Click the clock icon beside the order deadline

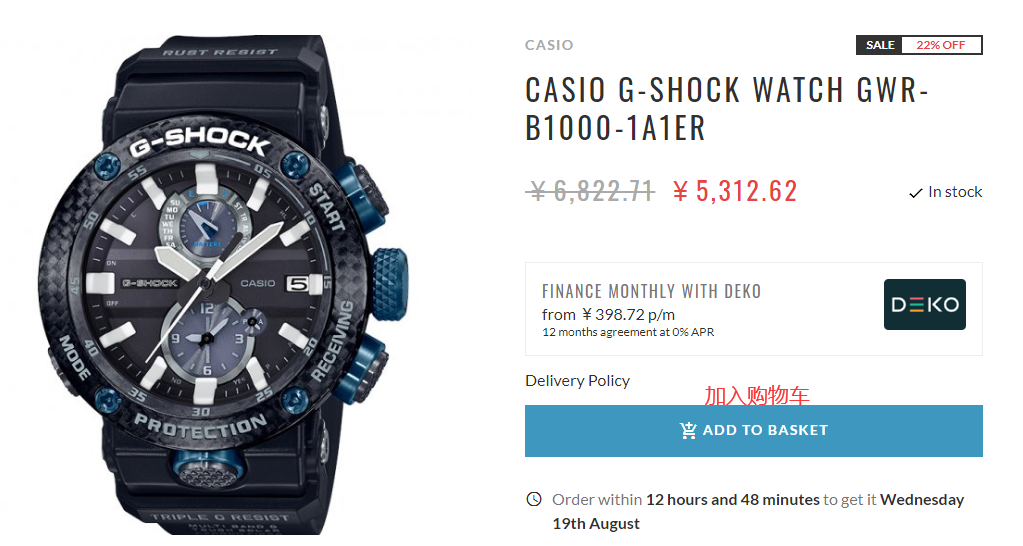click(x=534, y=499)
